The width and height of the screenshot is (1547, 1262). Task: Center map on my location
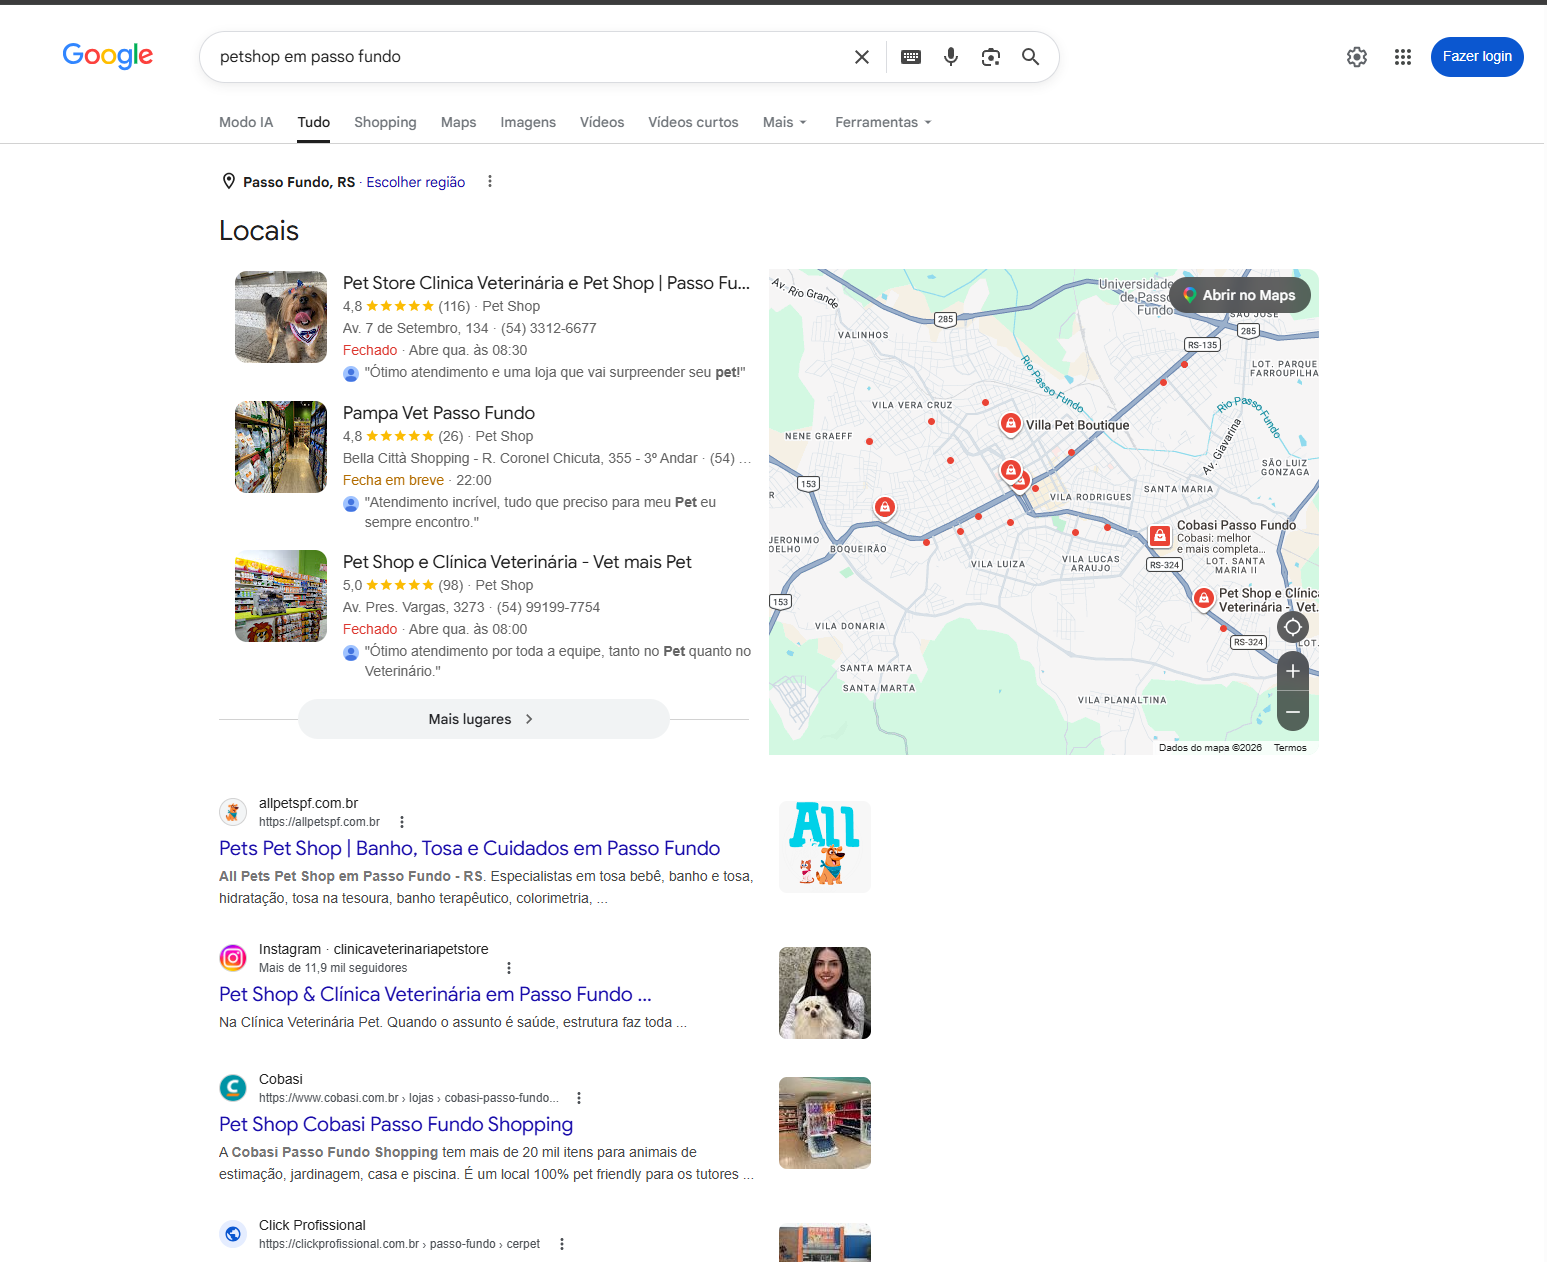[x=1293, y=627]
